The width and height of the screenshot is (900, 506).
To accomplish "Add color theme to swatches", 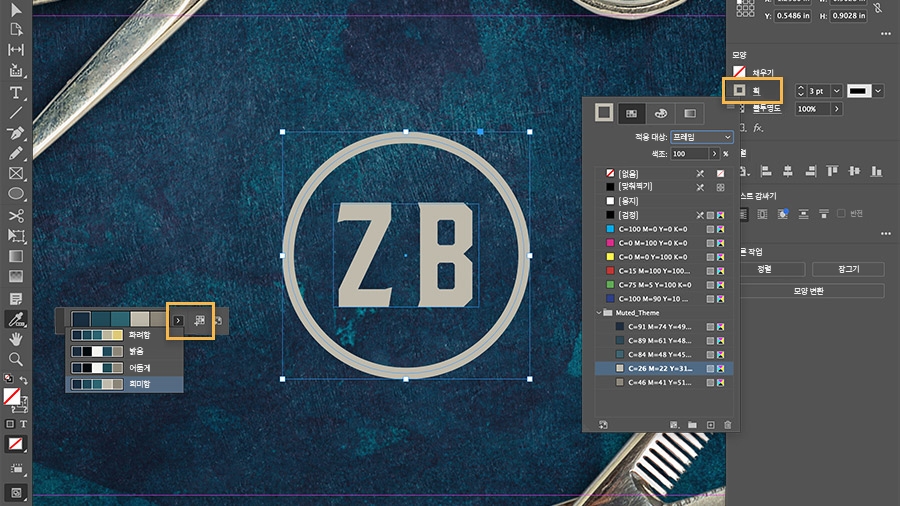I will [x=200, y=320].
